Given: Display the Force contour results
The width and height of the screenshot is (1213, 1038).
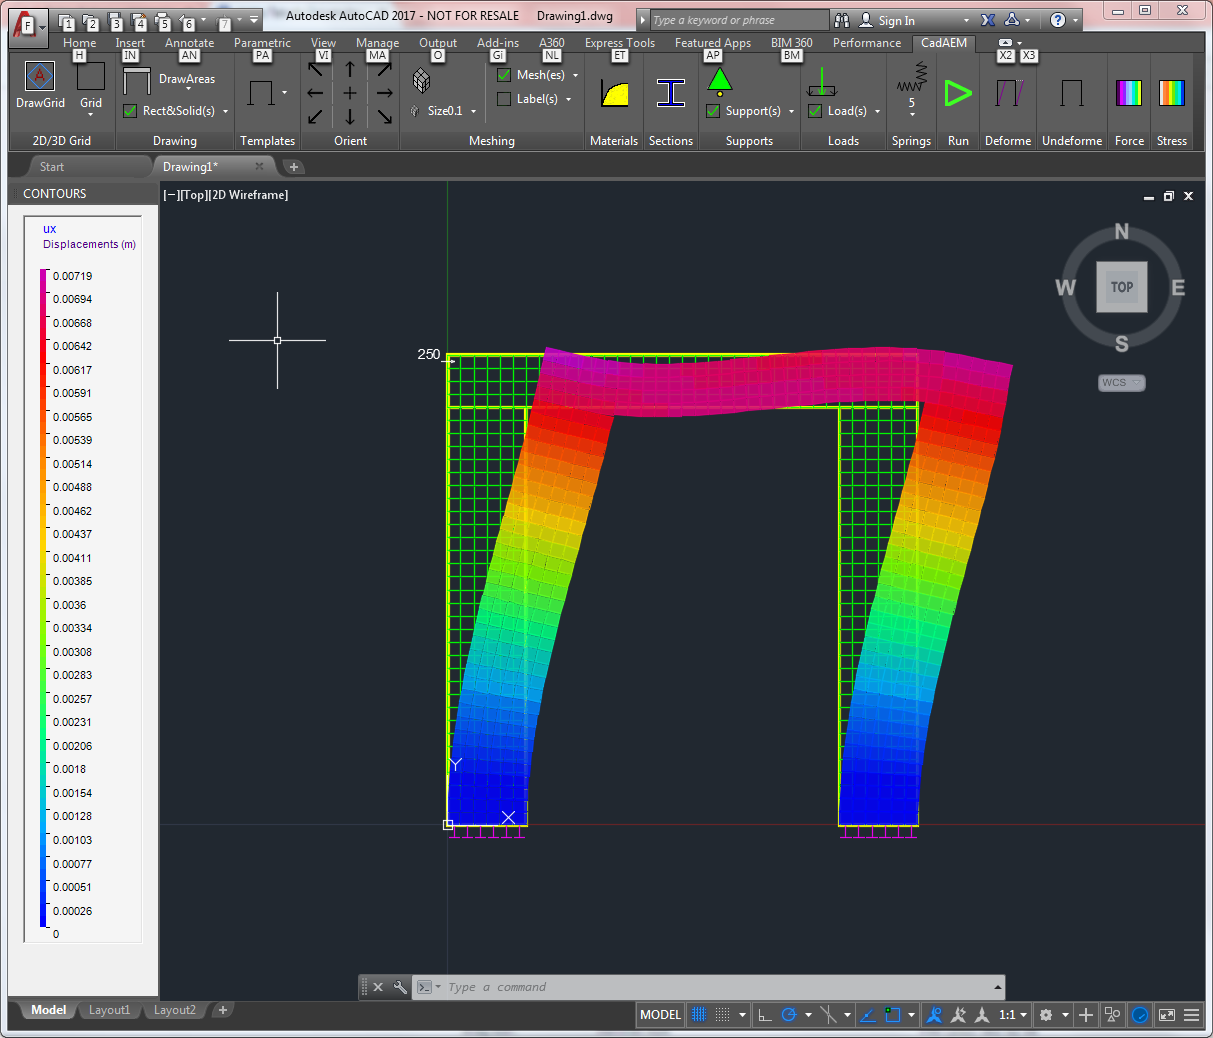Looking at the screenshot, I should 1129,94.
